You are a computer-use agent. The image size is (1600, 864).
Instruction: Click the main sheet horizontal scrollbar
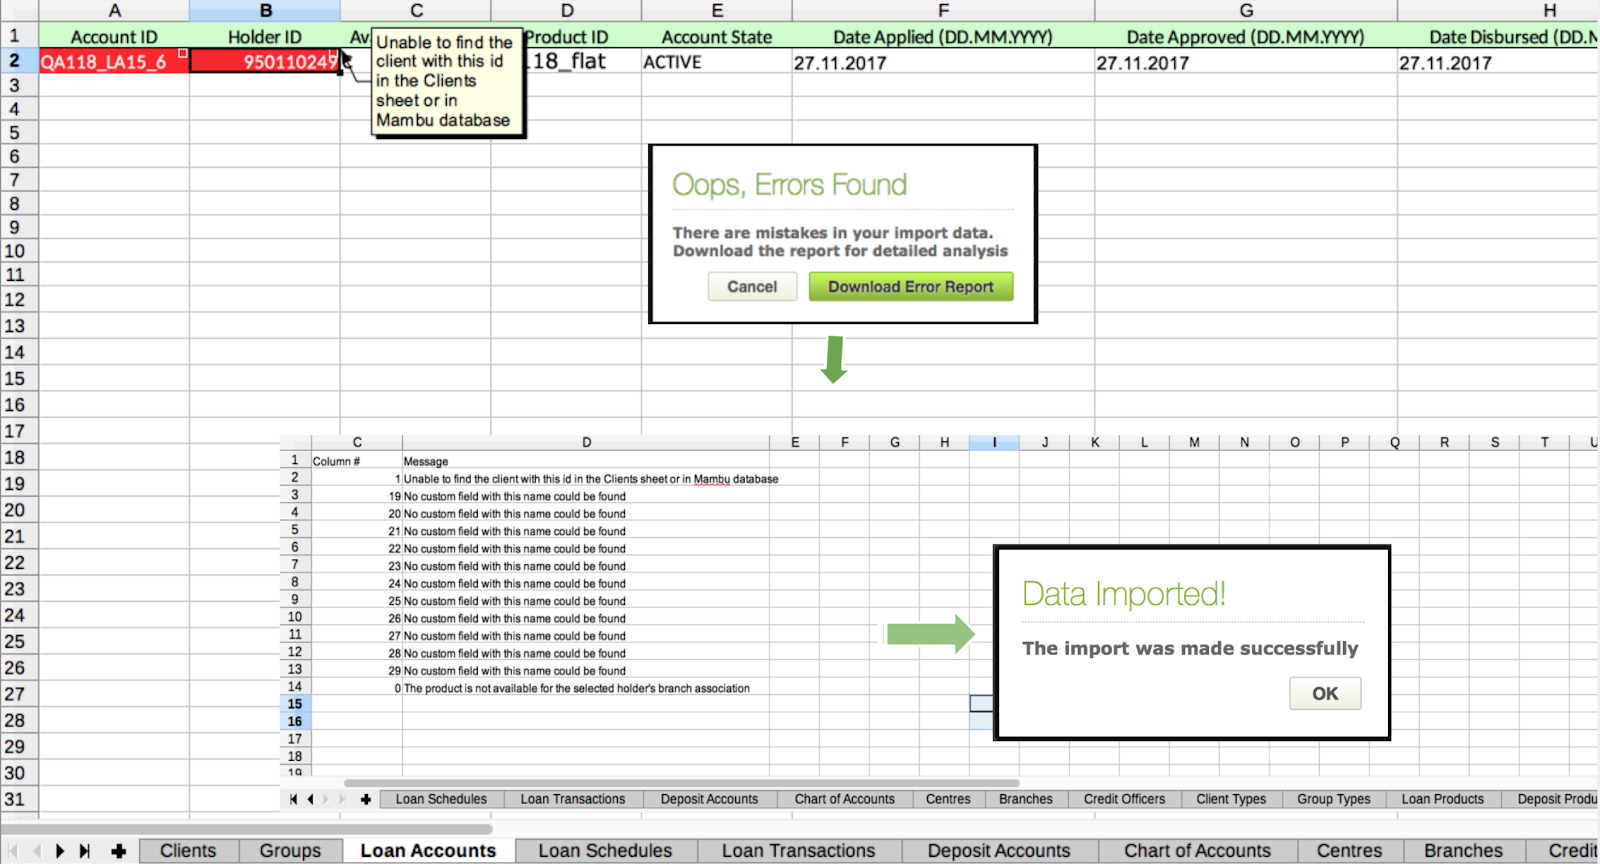pyautogui.click(x=250, y=829)
